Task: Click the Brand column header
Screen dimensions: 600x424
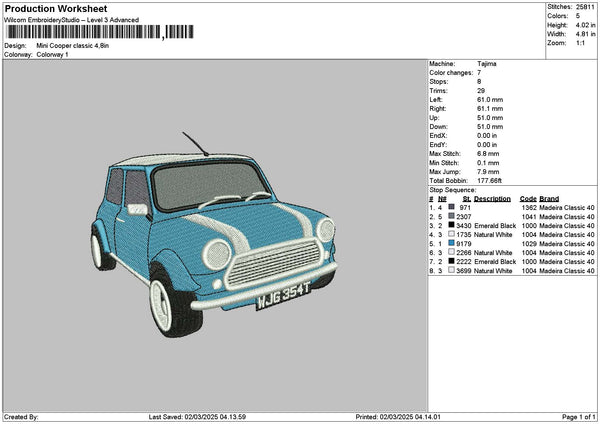Action: click(x=551, y=198)
